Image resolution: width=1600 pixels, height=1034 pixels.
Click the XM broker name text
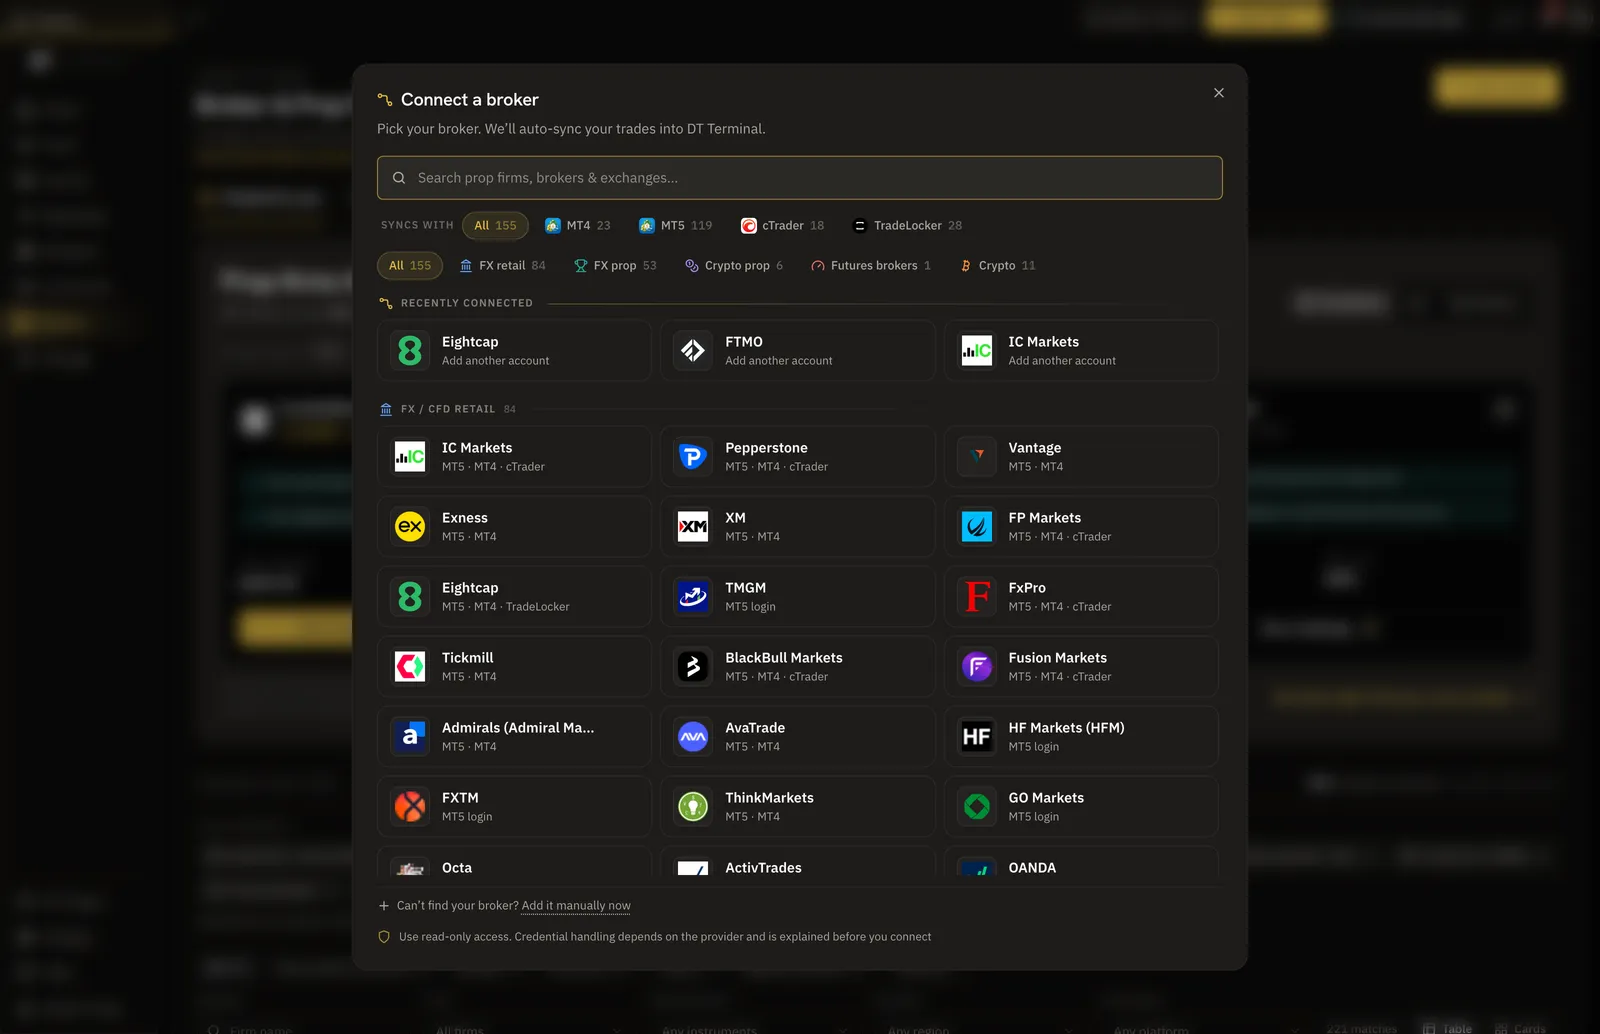click(735, 518)
